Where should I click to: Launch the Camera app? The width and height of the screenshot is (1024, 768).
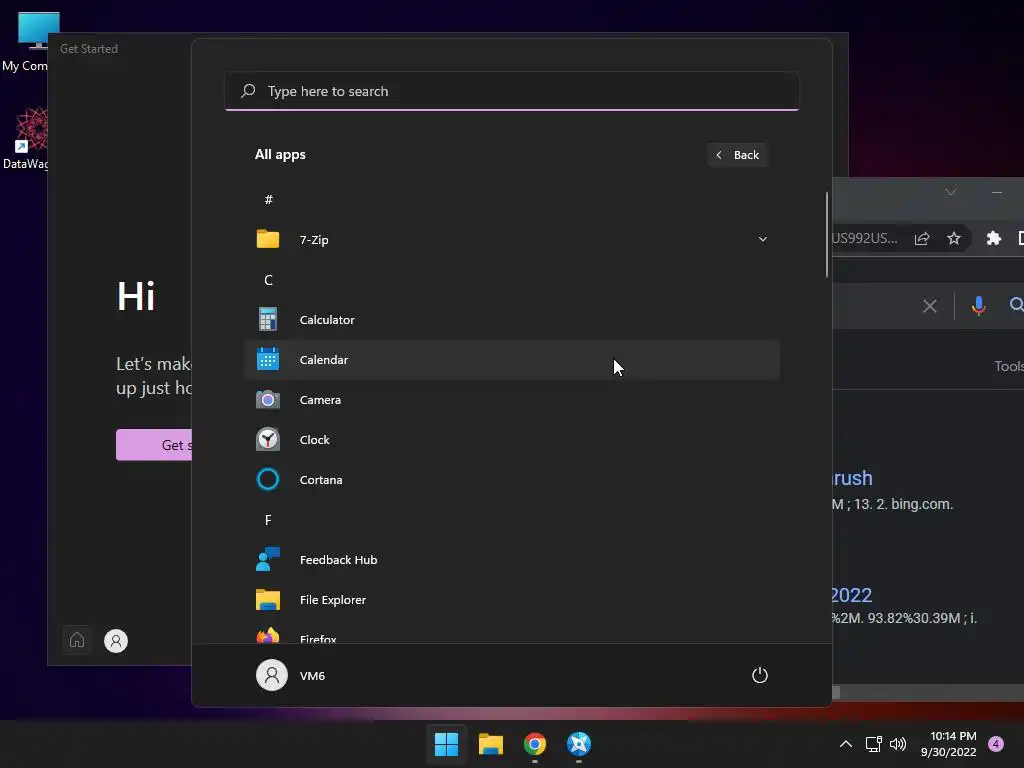(512, 400)
